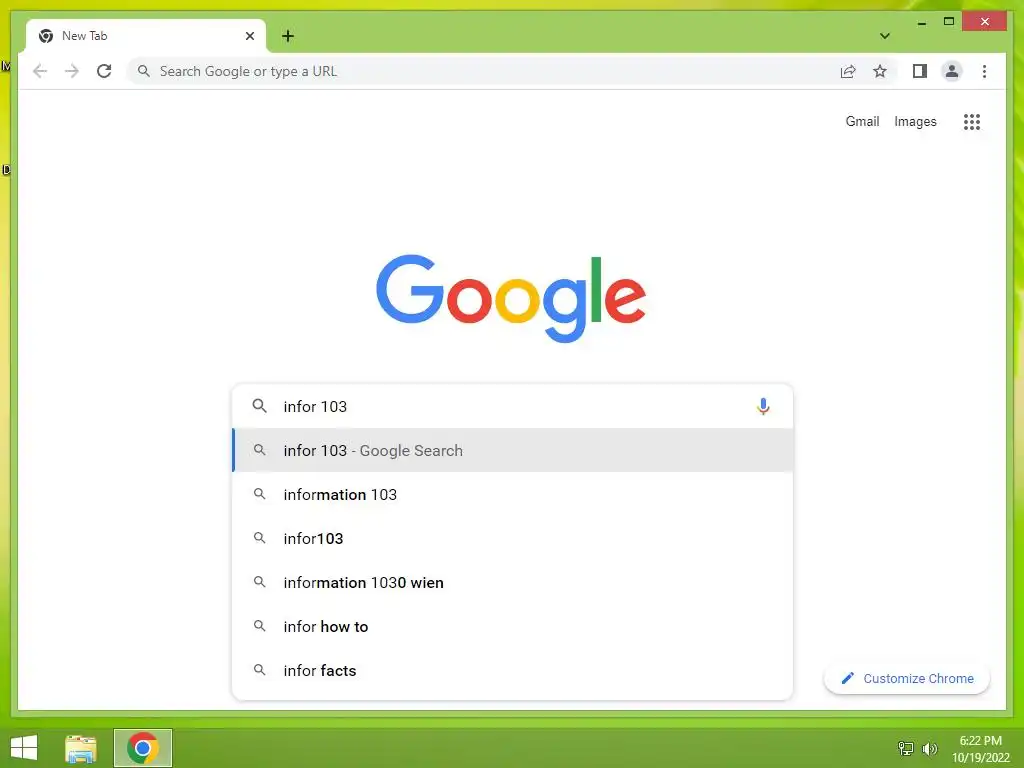This screenshot has height=768, width=1024.
Task: Open the Chrome profile avatar
Action: click(x=952, y=71)
